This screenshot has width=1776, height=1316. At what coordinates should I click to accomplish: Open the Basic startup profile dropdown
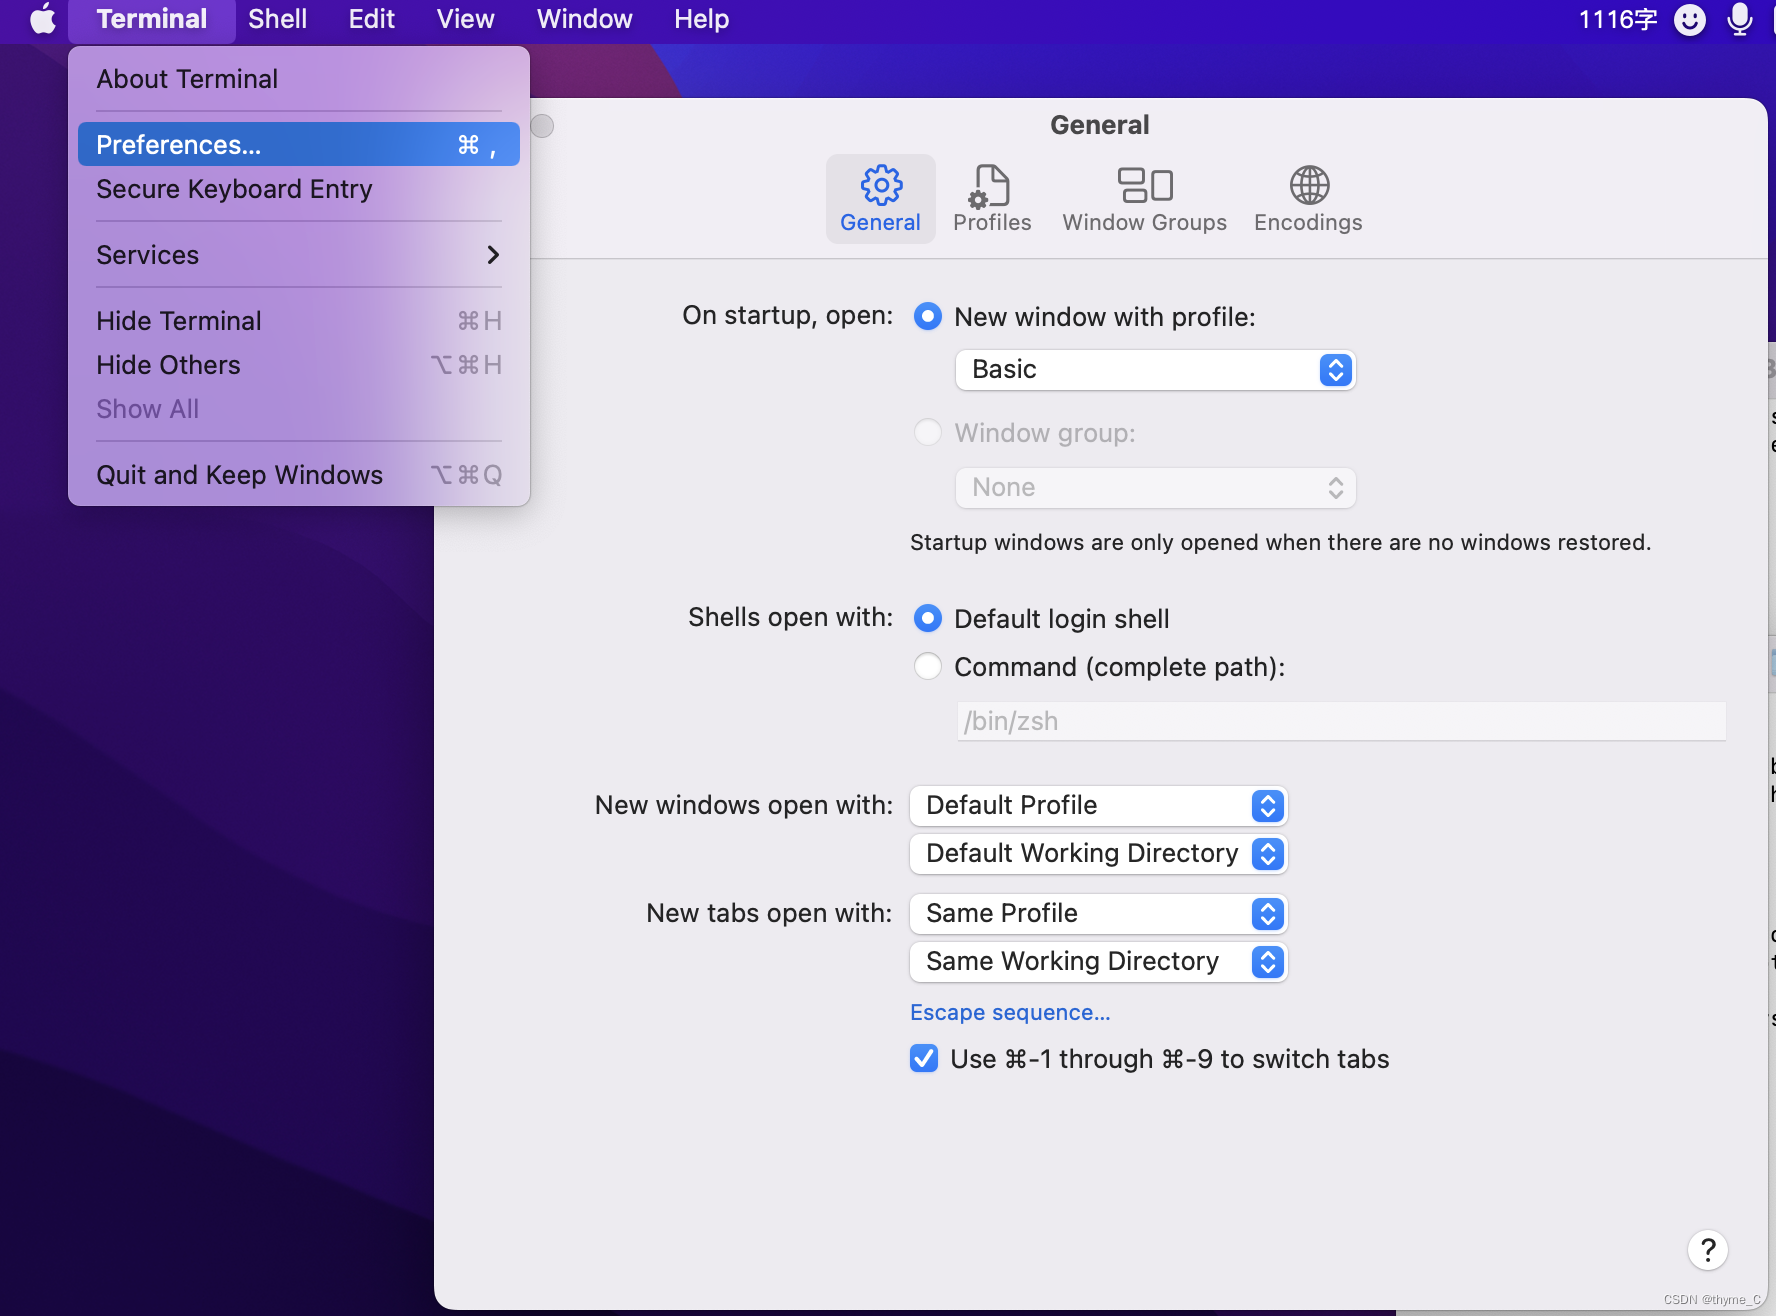pyautogui.click(x=1156, y=370)
